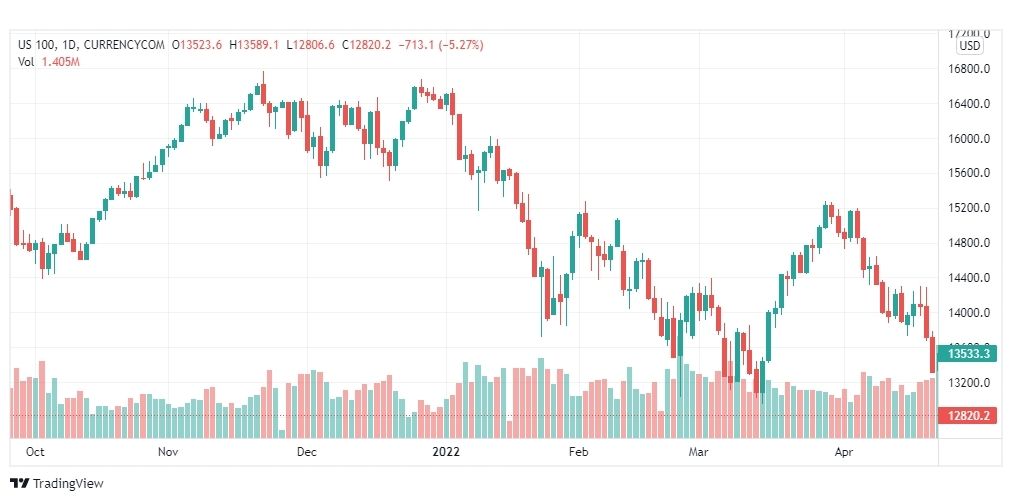Click the 14000.0 price scale label
This screenshot has height=501, width=1012.
tap(972, 313)
